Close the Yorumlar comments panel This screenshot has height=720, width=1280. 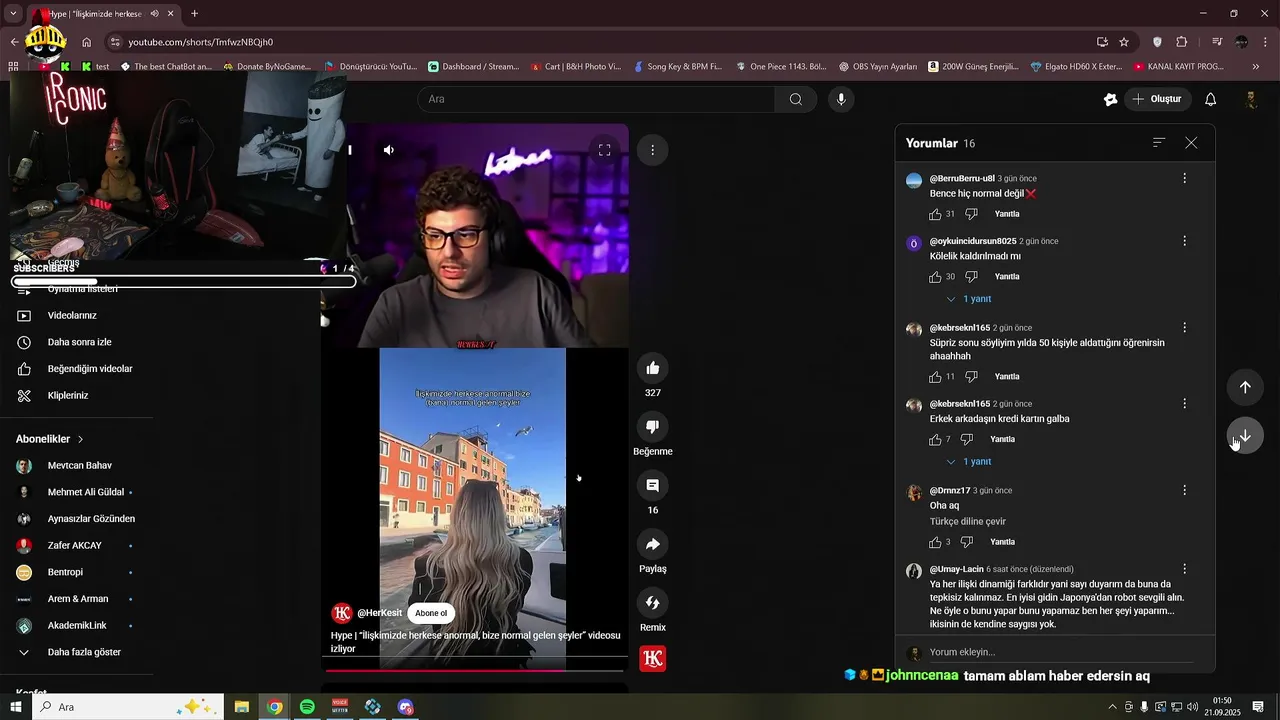1191,143
